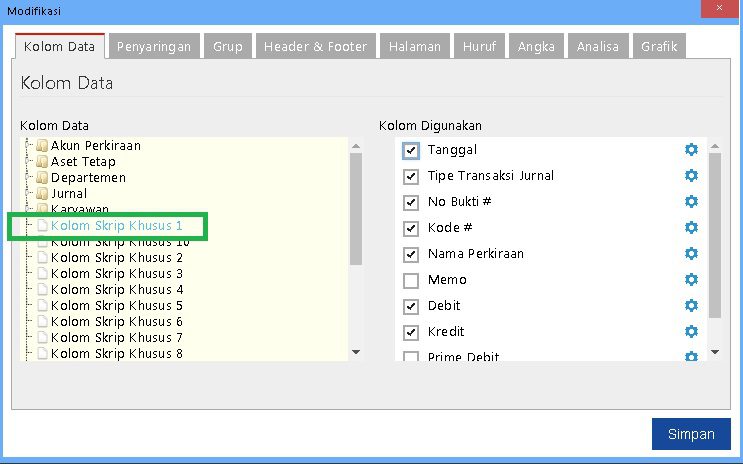Expand the Akun Perkiraan folder
Screen dimensions: 743x464
coord(29,146)
